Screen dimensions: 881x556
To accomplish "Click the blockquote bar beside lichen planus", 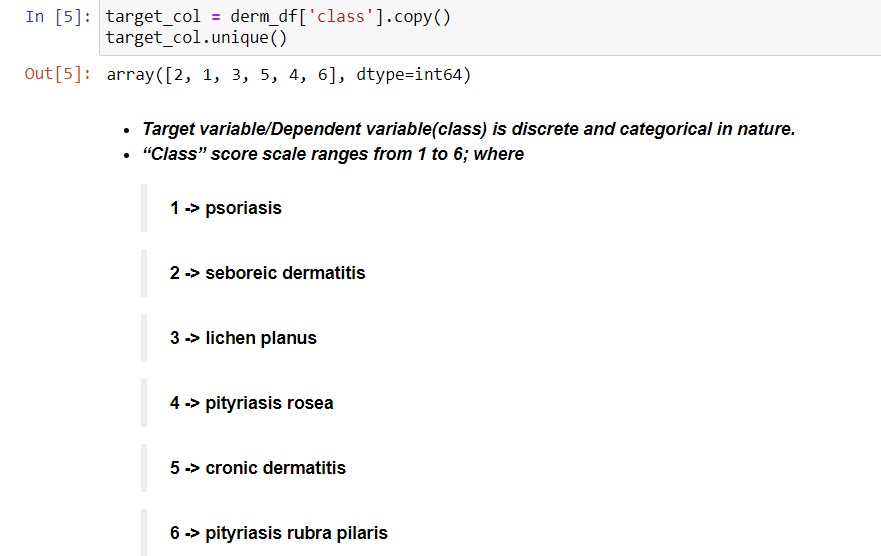I will [x=144, y=338].
